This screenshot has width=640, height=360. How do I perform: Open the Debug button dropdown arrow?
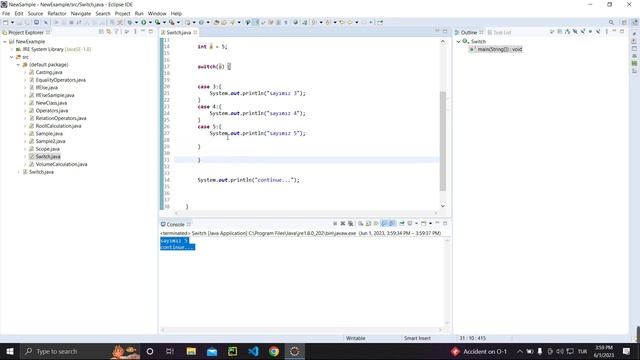tap(136, 22)
